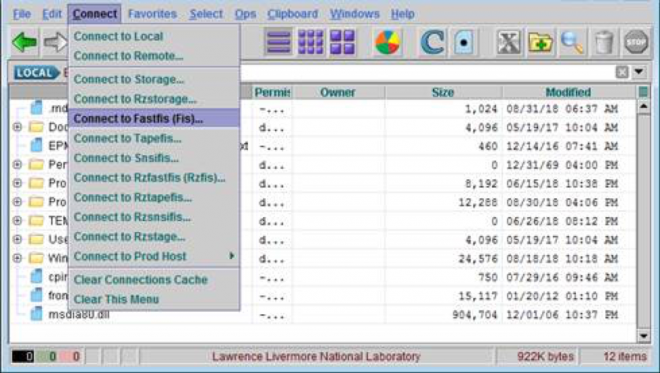This screenshot has height=373, width=660.
Task: Click the new folder icon with plus
Action: (540, 42)
